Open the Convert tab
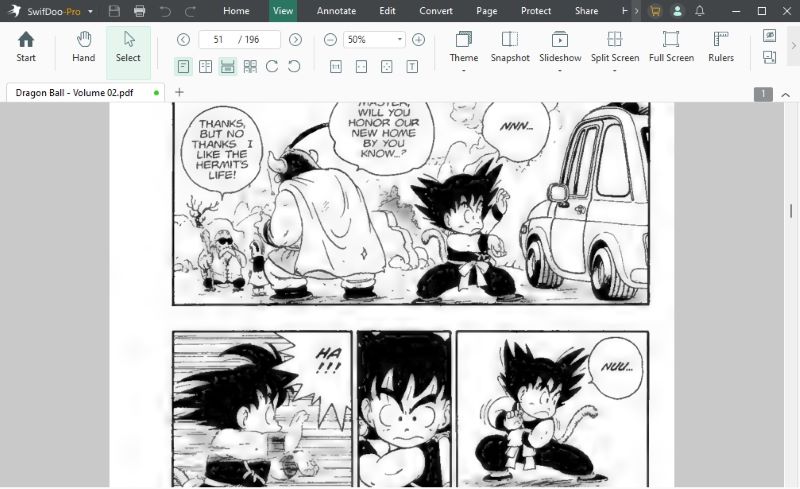The height and width of the screenshot is (489, 800). point(436,11)
